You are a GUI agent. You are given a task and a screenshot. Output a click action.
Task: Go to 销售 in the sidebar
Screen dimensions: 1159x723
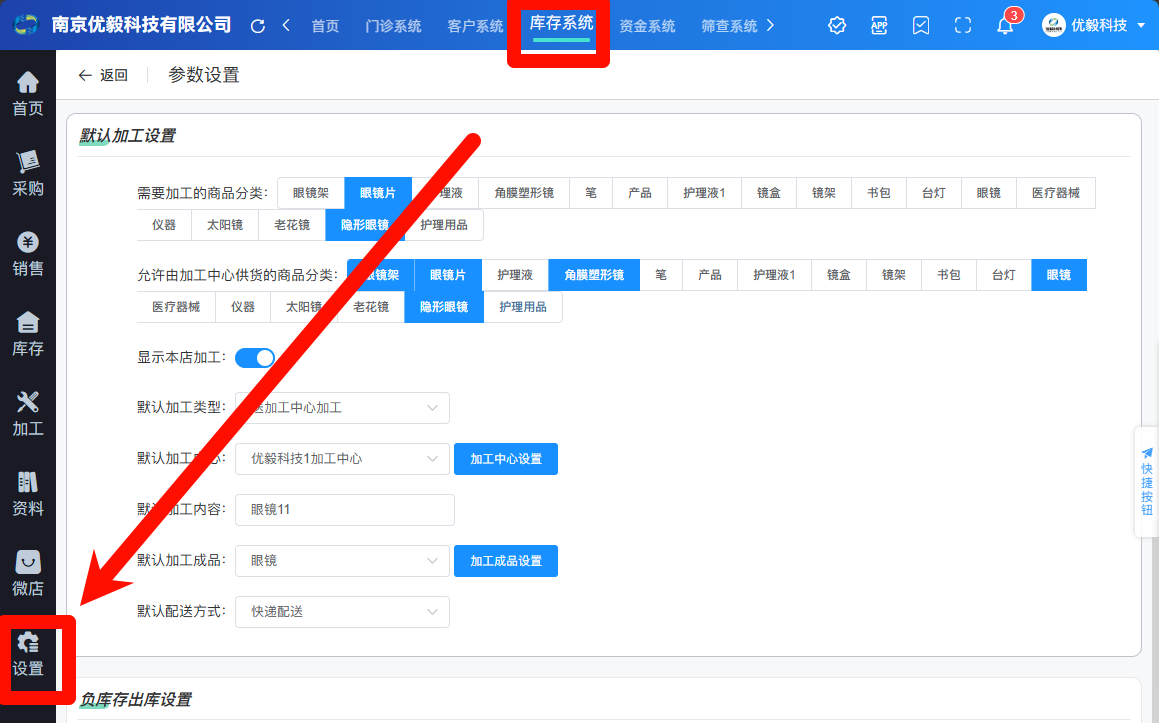point(28,253)
